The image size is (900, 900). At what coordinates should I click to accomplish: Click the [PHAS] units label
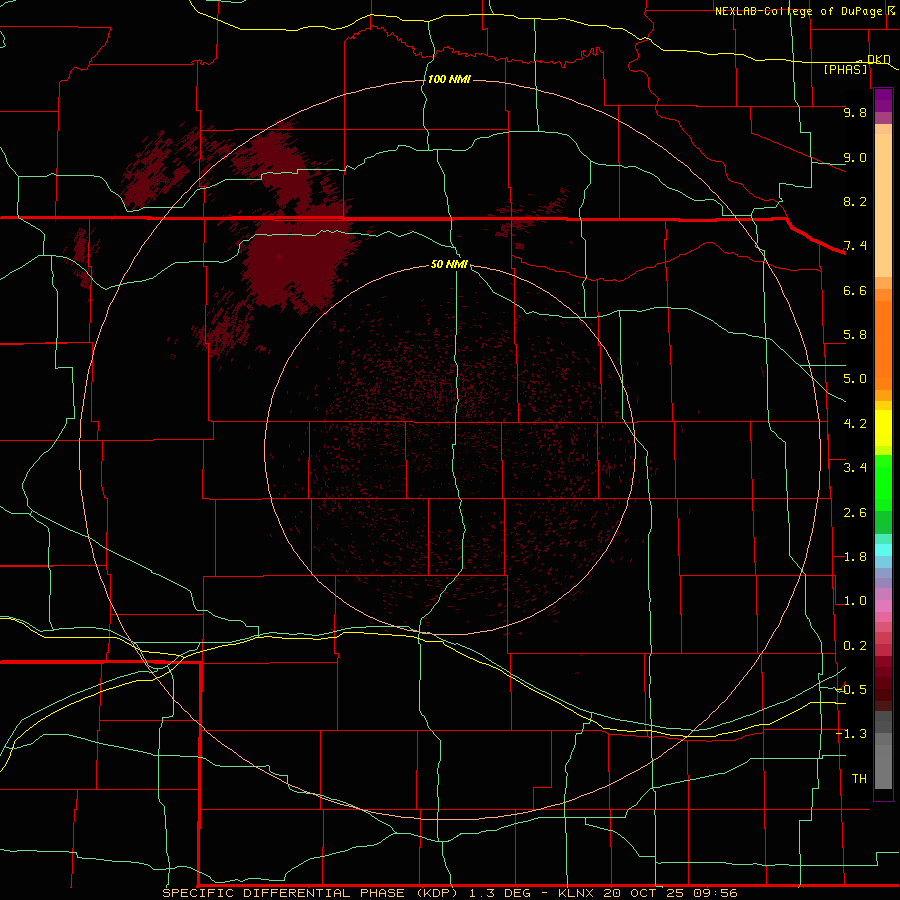click(x=845, y=69)
